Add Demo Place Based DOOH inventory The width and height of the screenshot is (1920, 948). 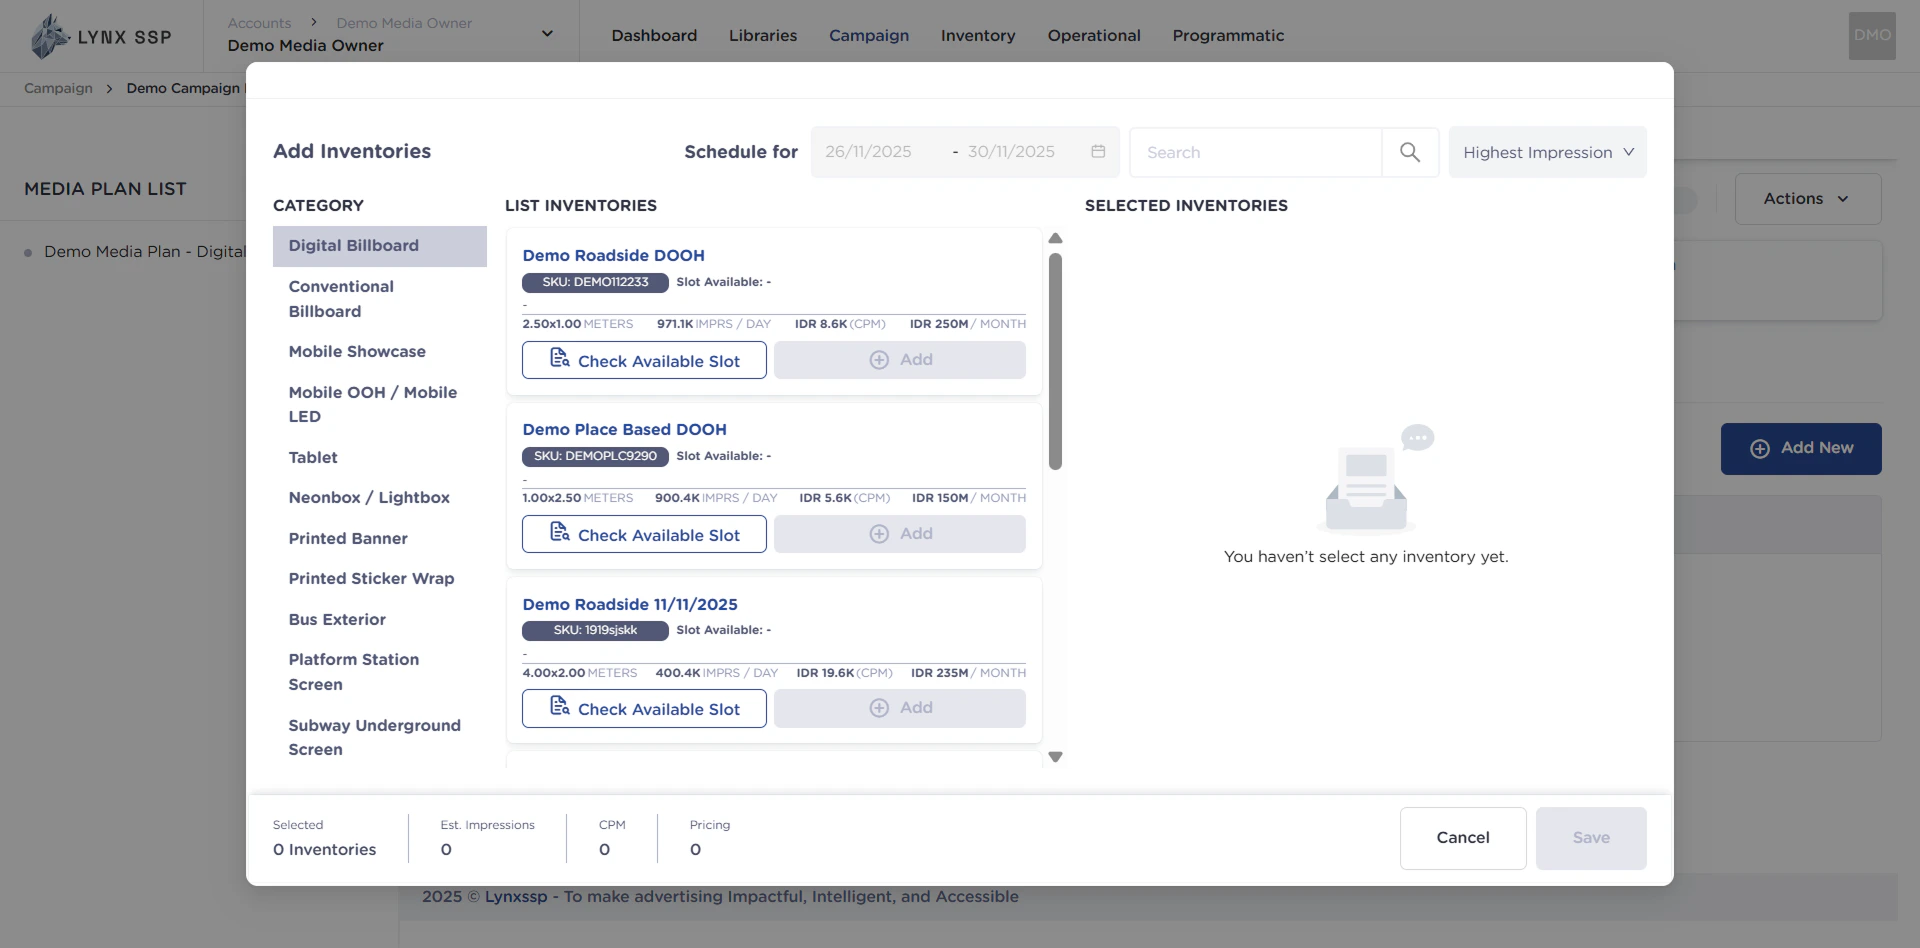click(900, 534)
